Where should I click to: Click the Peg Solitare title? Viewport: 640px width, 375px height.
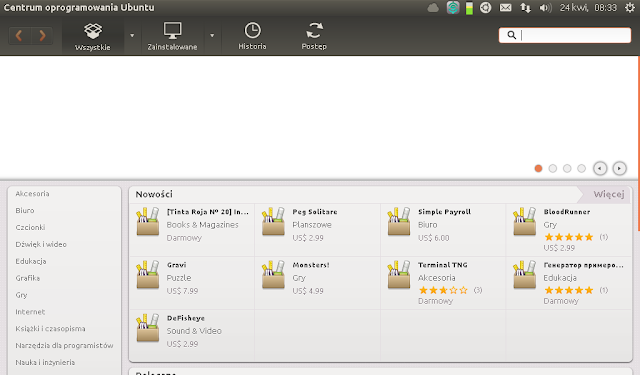[x=315, y=212]
